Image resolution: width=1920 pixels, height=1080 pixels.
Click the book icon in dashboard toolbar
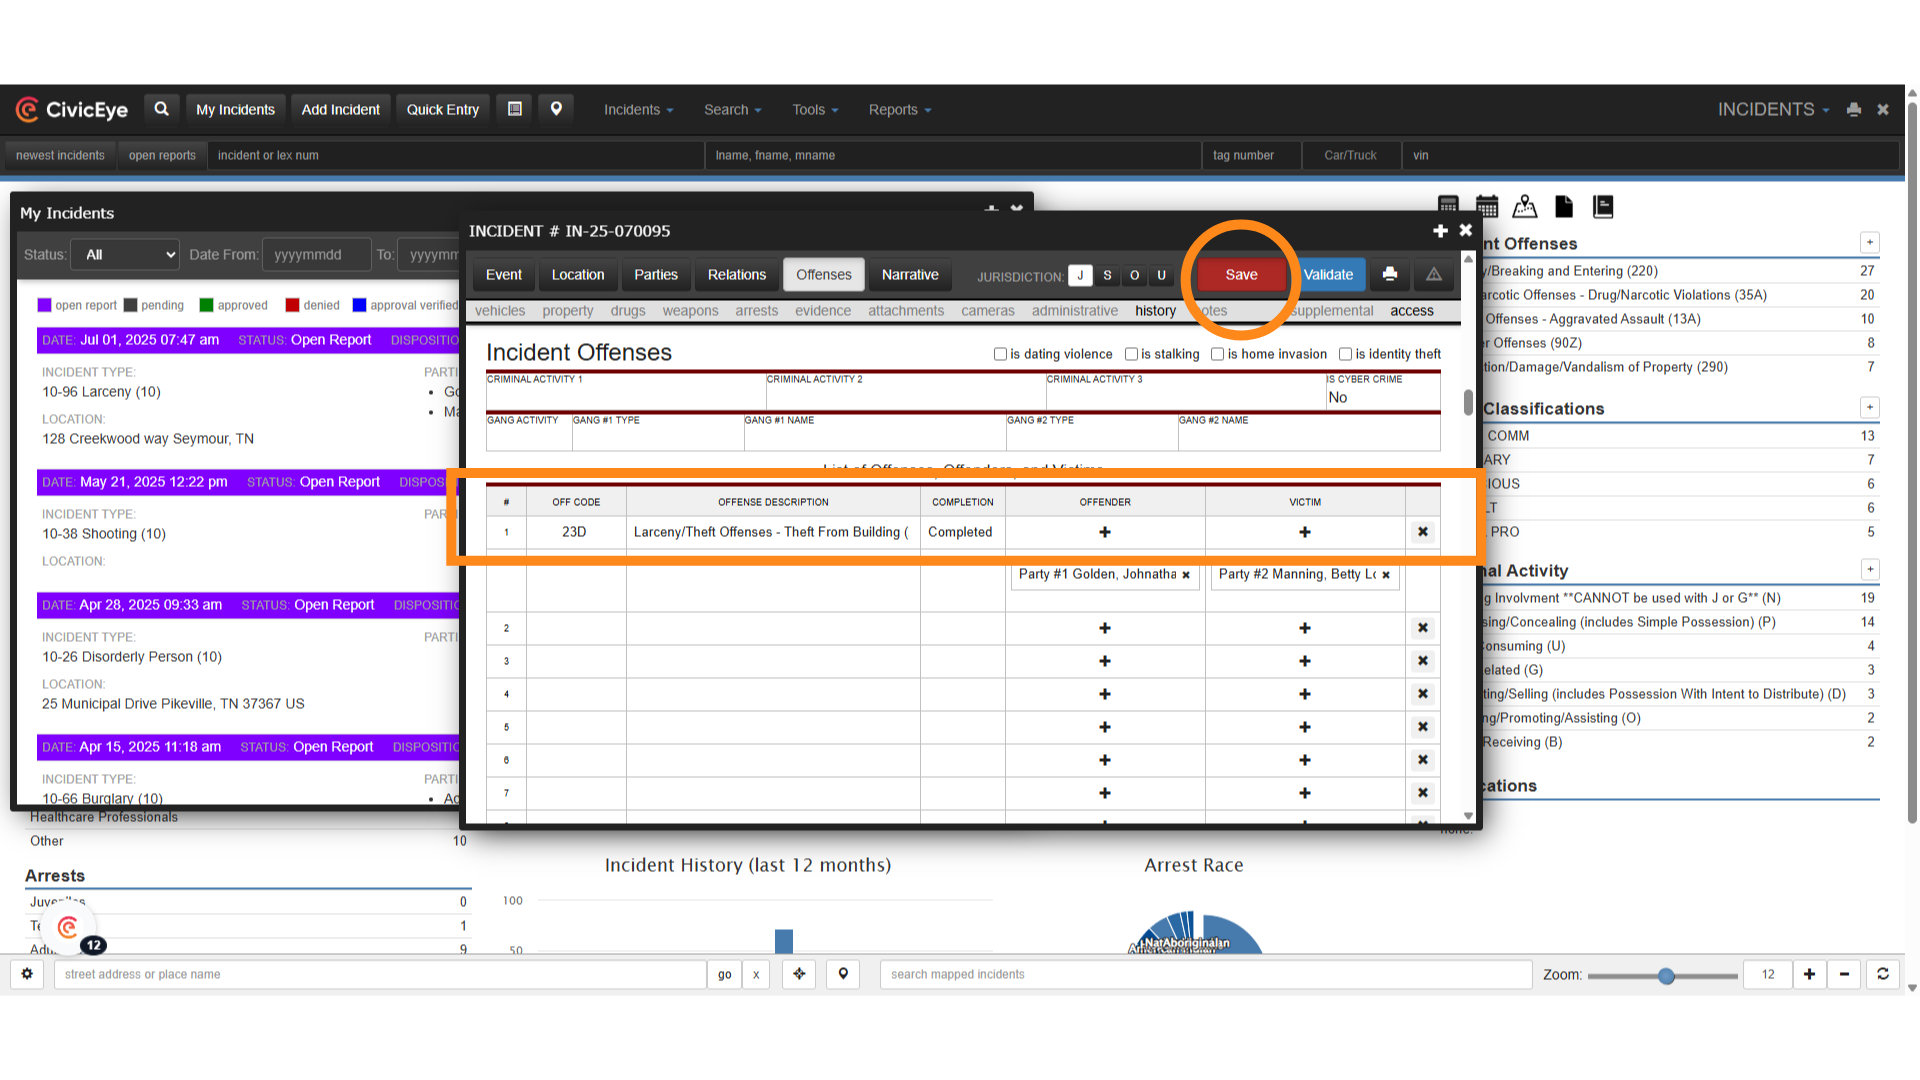pyautogui.click(x=1603, y=207)
